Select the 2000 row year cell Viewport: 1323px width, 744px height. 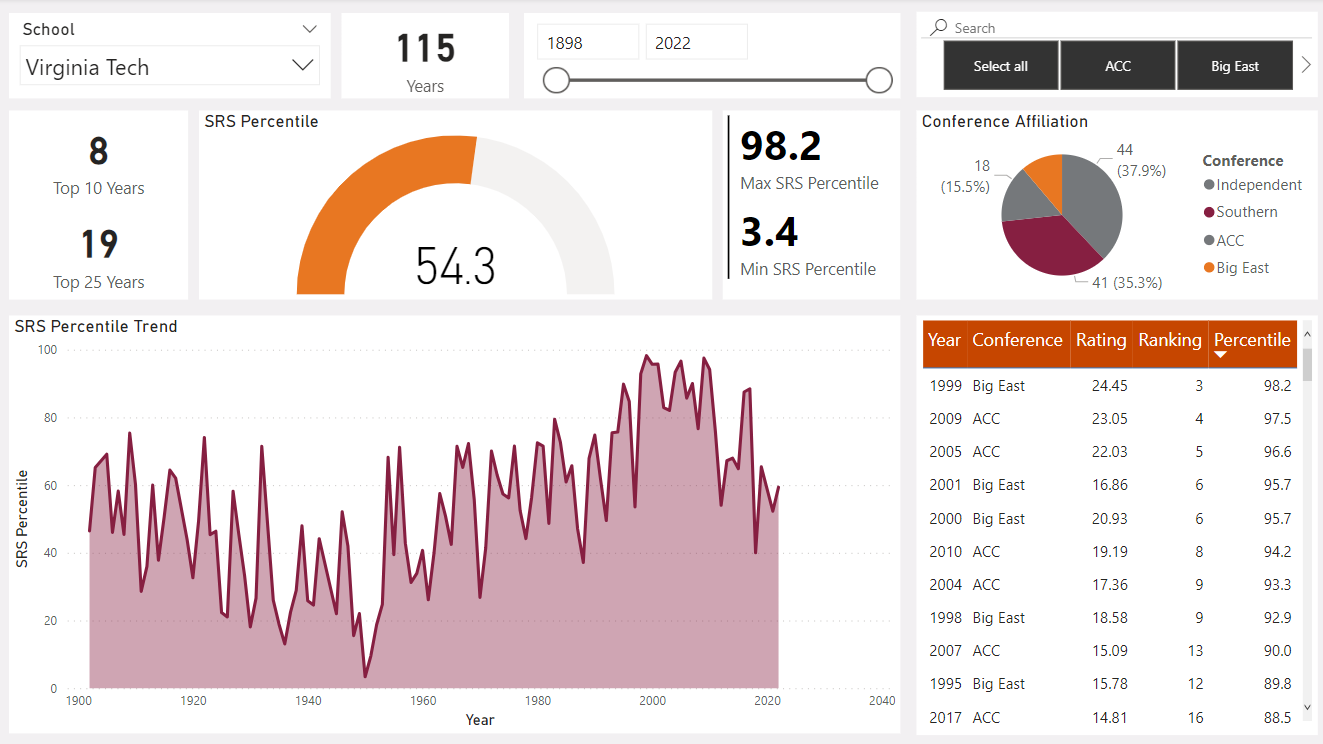(945, 518)
